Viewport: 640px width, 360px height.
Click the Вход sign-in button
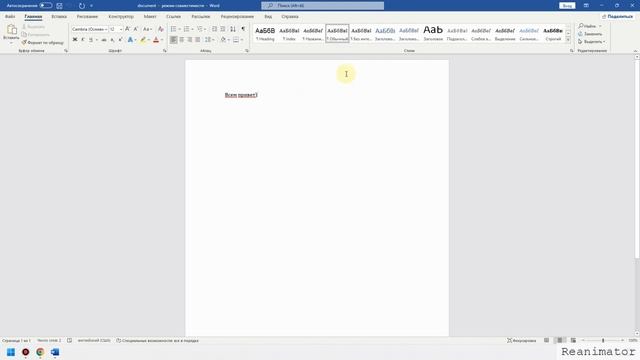[x=567, y=6]
